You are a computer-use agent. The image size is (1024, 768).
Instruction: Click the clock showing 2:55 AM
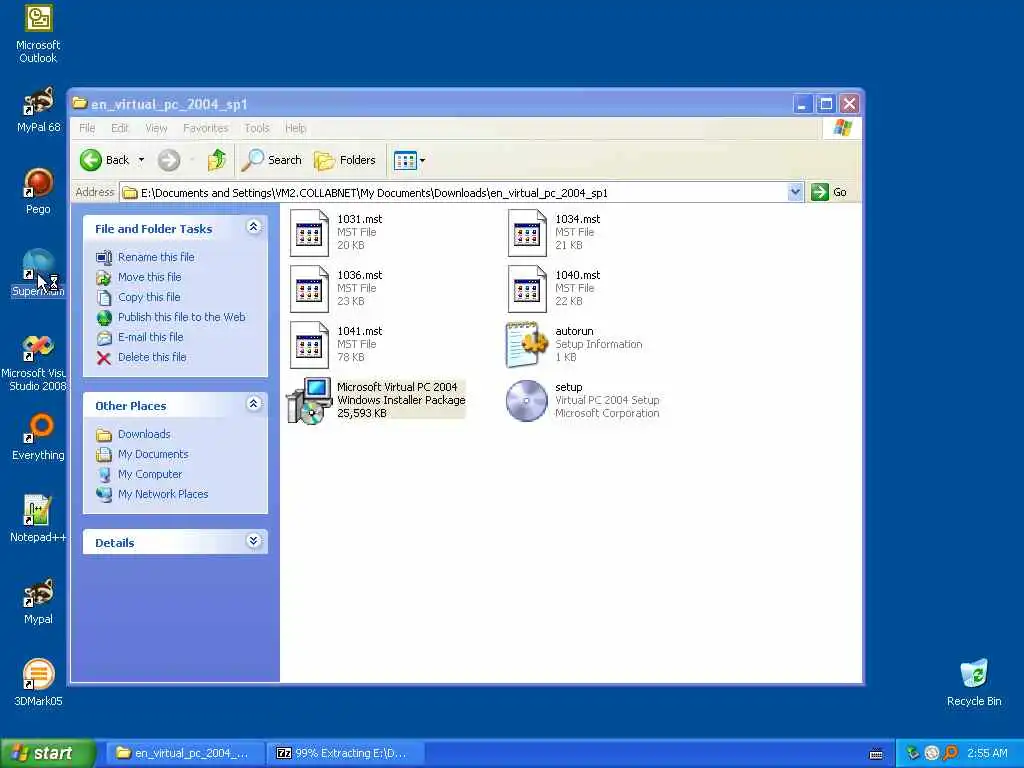pyautogui.click(x=987, y=753)
